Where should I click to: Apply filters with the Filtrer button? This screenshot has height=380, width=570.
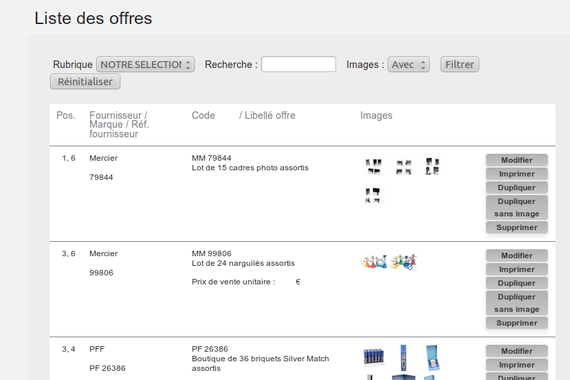(459, 64)
